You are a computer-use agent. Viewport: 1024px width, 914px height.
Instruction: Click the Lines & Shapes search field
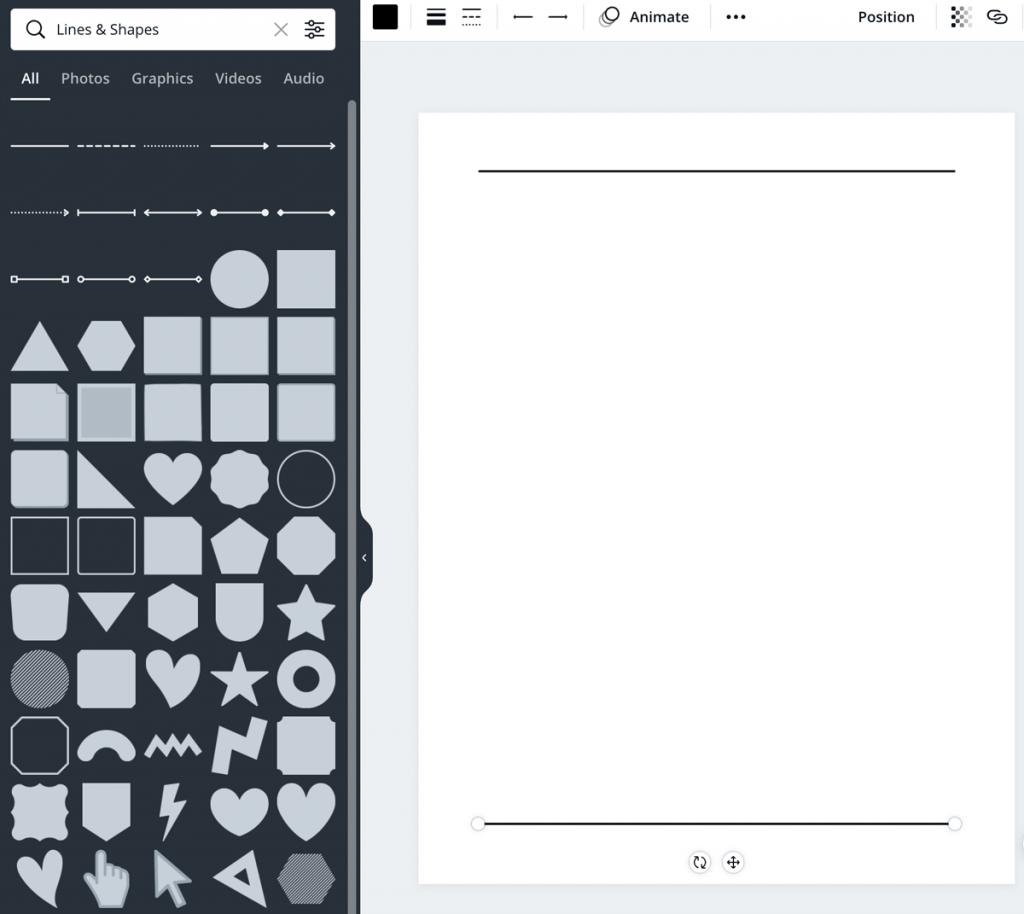[x=150, y=29]
